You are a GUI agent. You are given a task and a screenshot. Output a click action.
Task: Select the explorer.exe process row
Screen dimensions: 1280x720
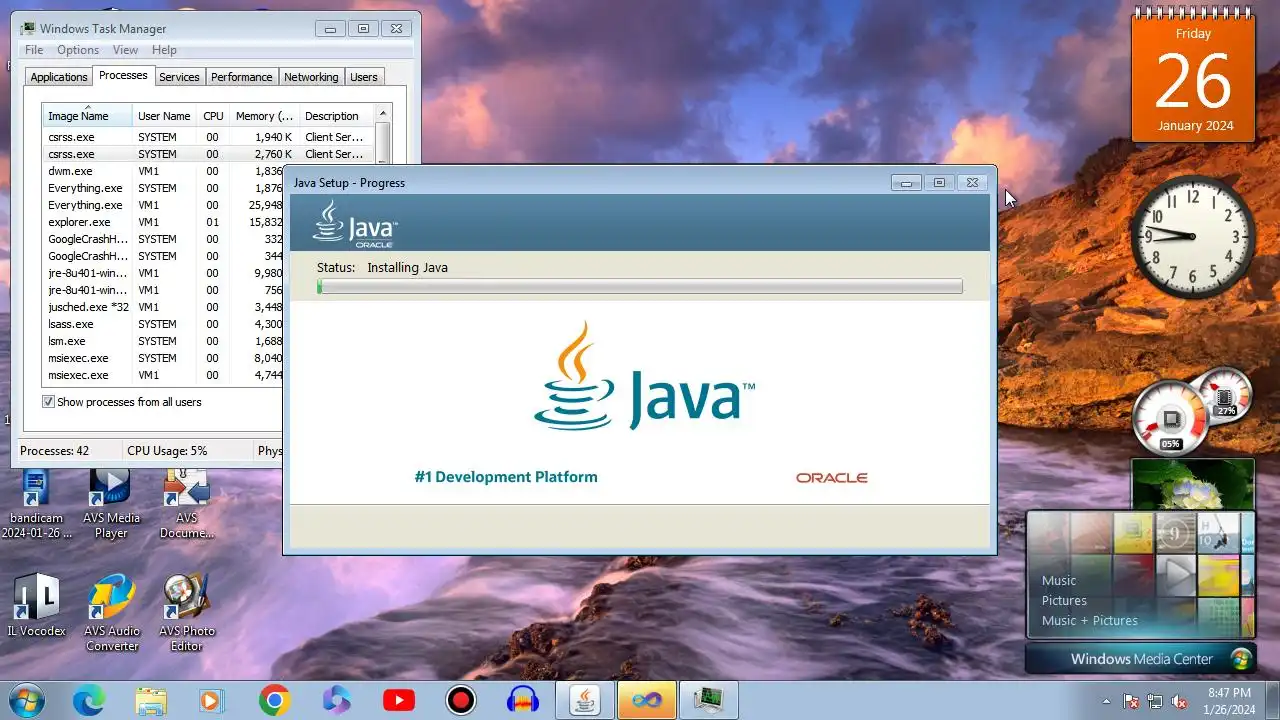pos(165,222)
